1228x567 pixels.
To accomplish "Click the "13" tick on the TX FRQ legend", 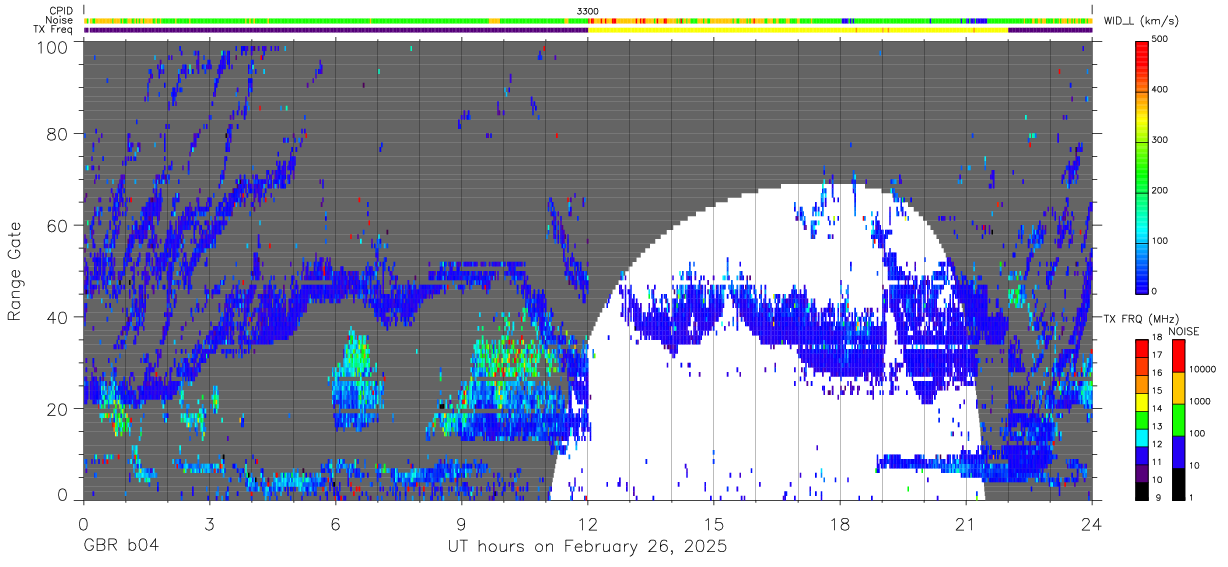I will [1157, 426].
